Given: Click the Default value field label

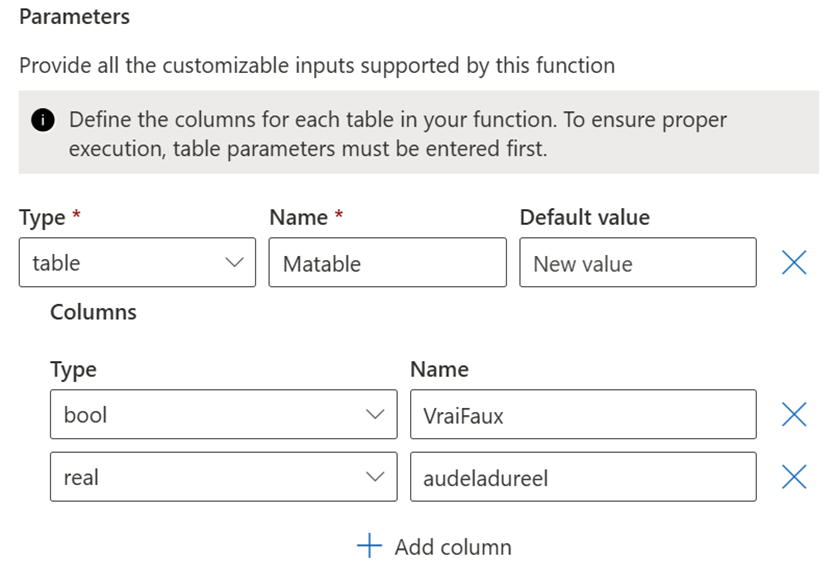Looking at the screenshot, I should [584, 217].
